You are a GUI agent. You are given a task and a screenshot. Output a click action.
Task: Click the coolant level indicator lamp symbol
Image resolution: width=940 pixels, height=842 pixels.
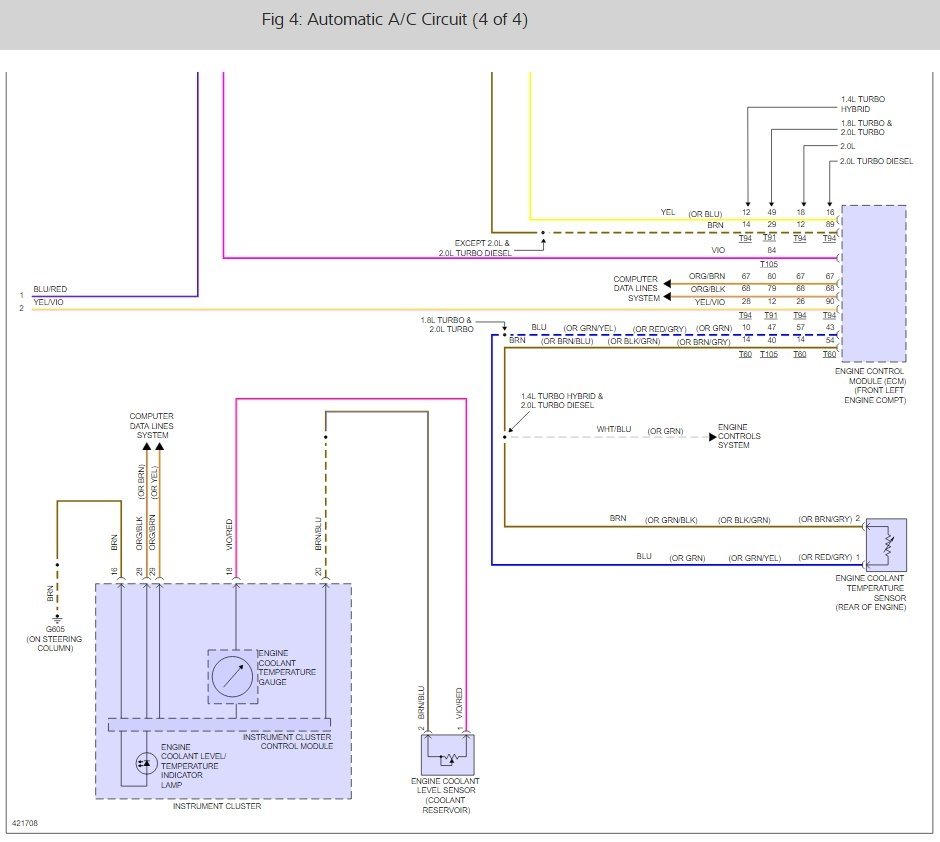pos(146,763)
